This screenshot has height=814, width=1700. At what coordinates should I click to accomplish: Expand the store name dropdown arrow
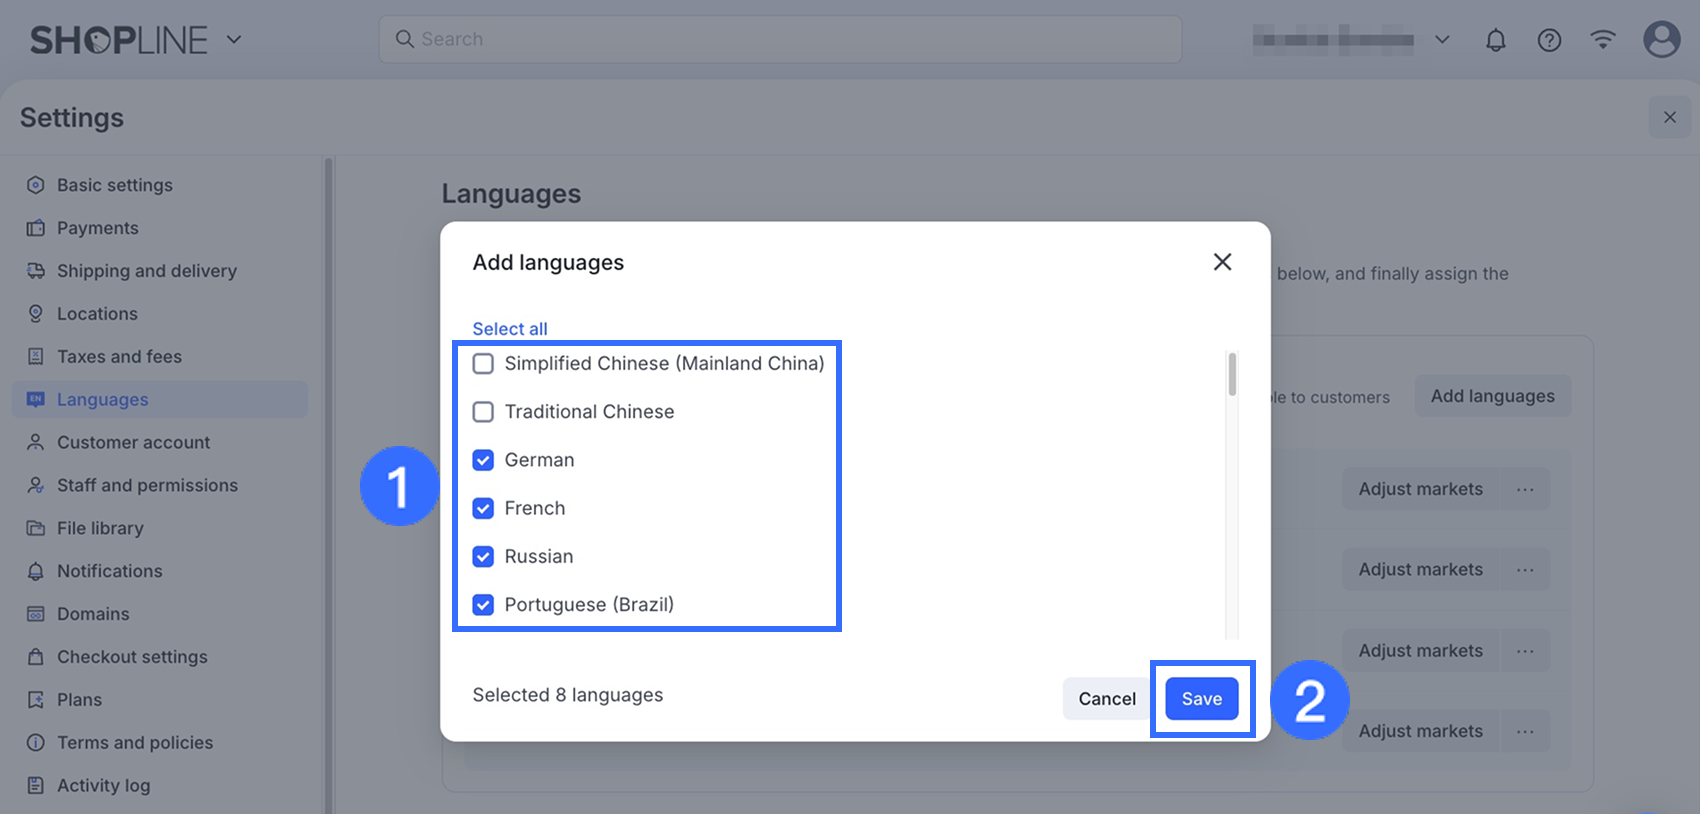(x=1442, y=40)
